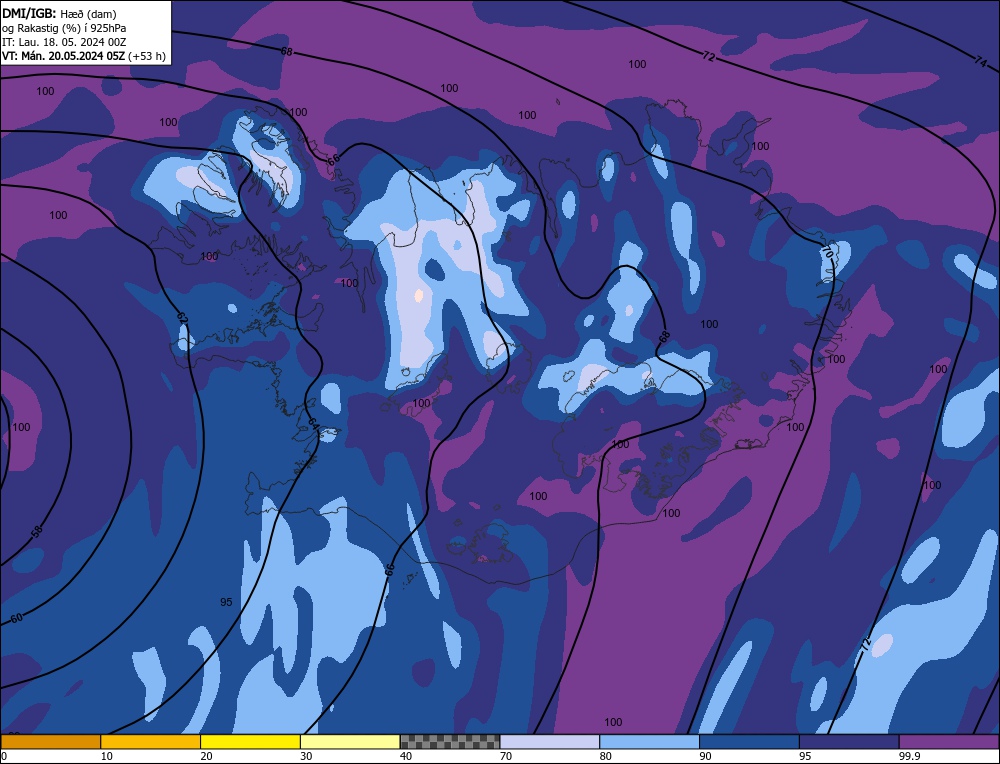
Task: Click the "70" height contour label on the map
Action: [827, 252]
